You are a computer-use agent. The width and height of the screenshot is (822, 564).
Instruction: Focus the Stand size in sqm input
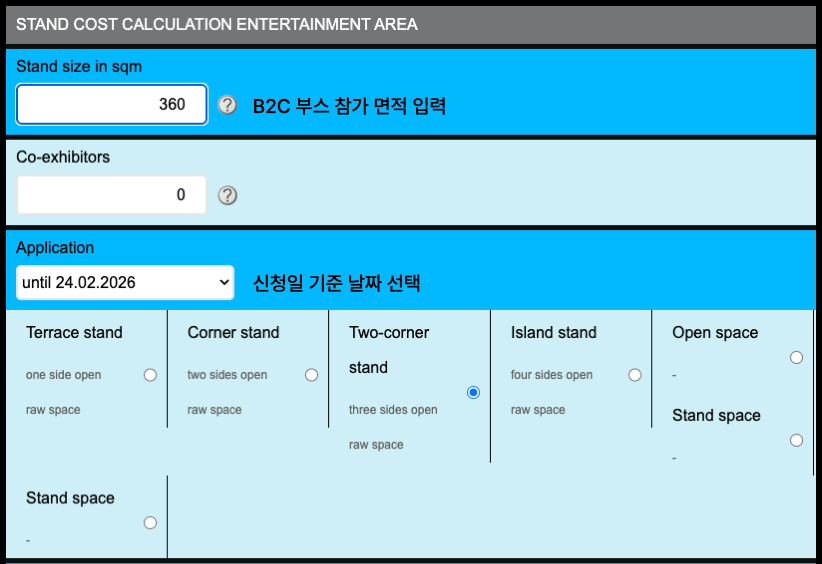click(112, 104)
